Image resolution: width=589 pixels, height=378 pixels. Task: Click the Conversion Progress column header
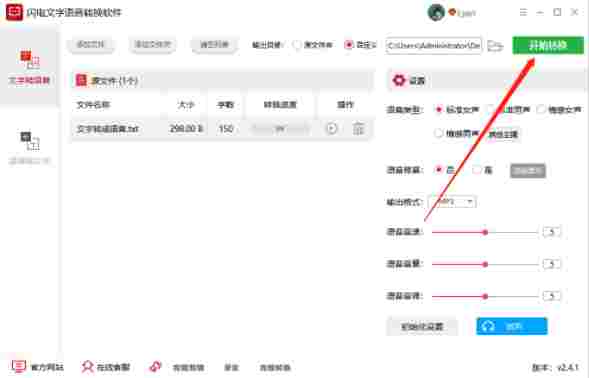(x=280, y=105)
